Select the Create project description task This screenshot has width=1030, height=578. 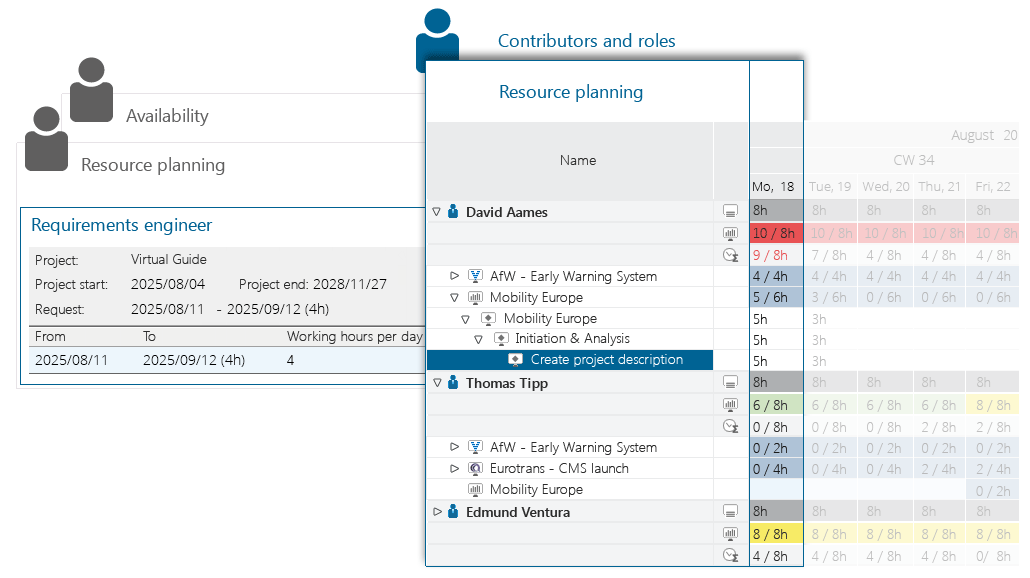tap(606, 360)
